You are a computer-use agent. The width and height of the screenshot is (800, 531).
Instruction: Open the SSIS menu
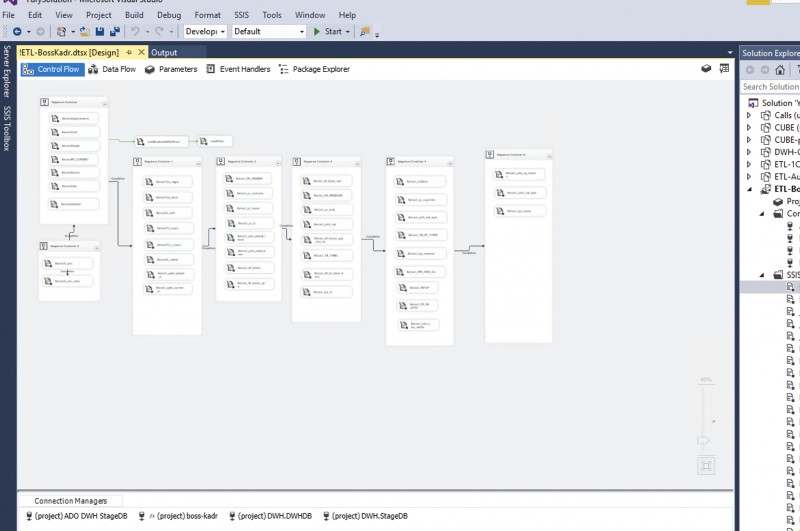241,15
